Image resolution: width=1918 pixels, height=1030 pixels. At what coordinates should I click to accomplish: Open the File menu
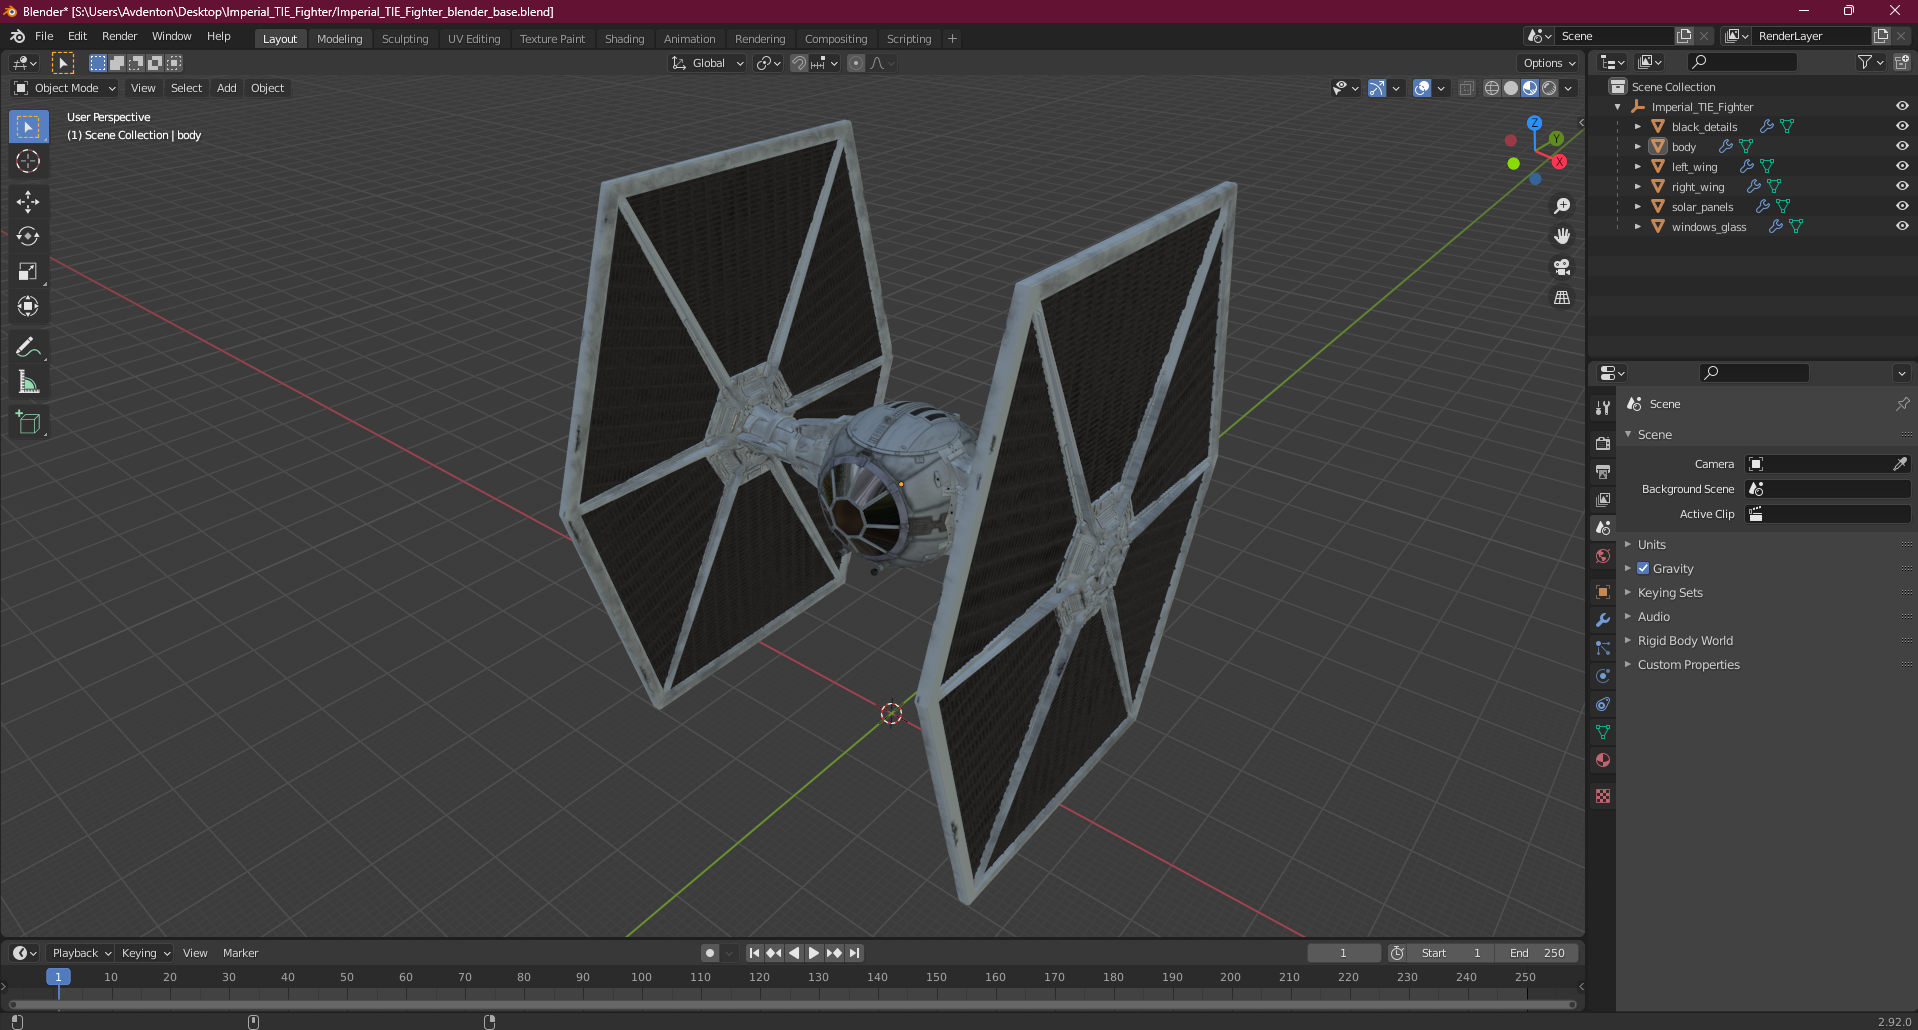(44, 36)
